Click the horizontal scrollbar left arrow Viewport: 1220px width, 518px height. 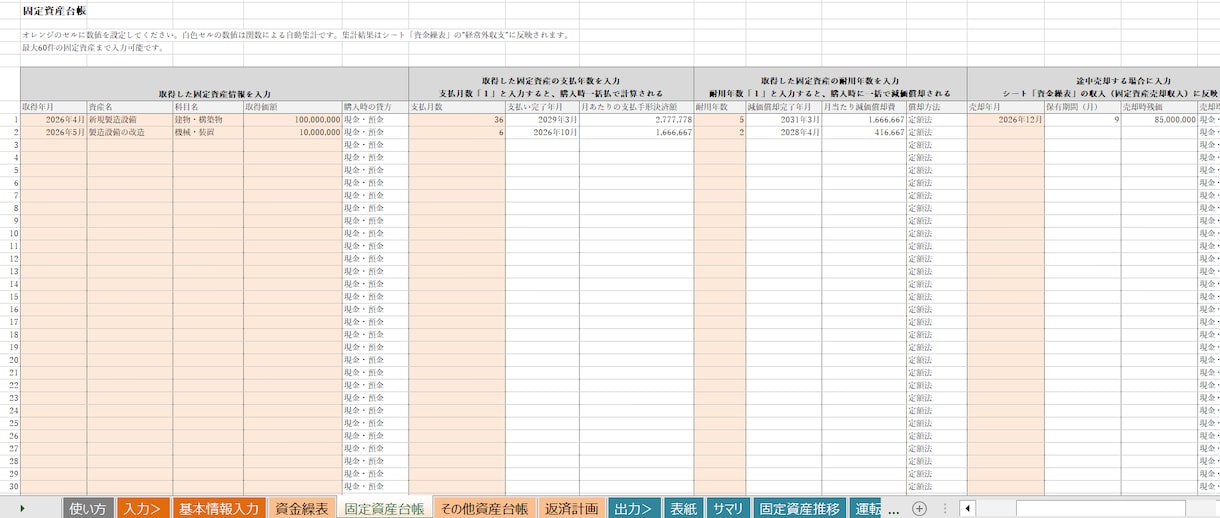pos(968,508)
